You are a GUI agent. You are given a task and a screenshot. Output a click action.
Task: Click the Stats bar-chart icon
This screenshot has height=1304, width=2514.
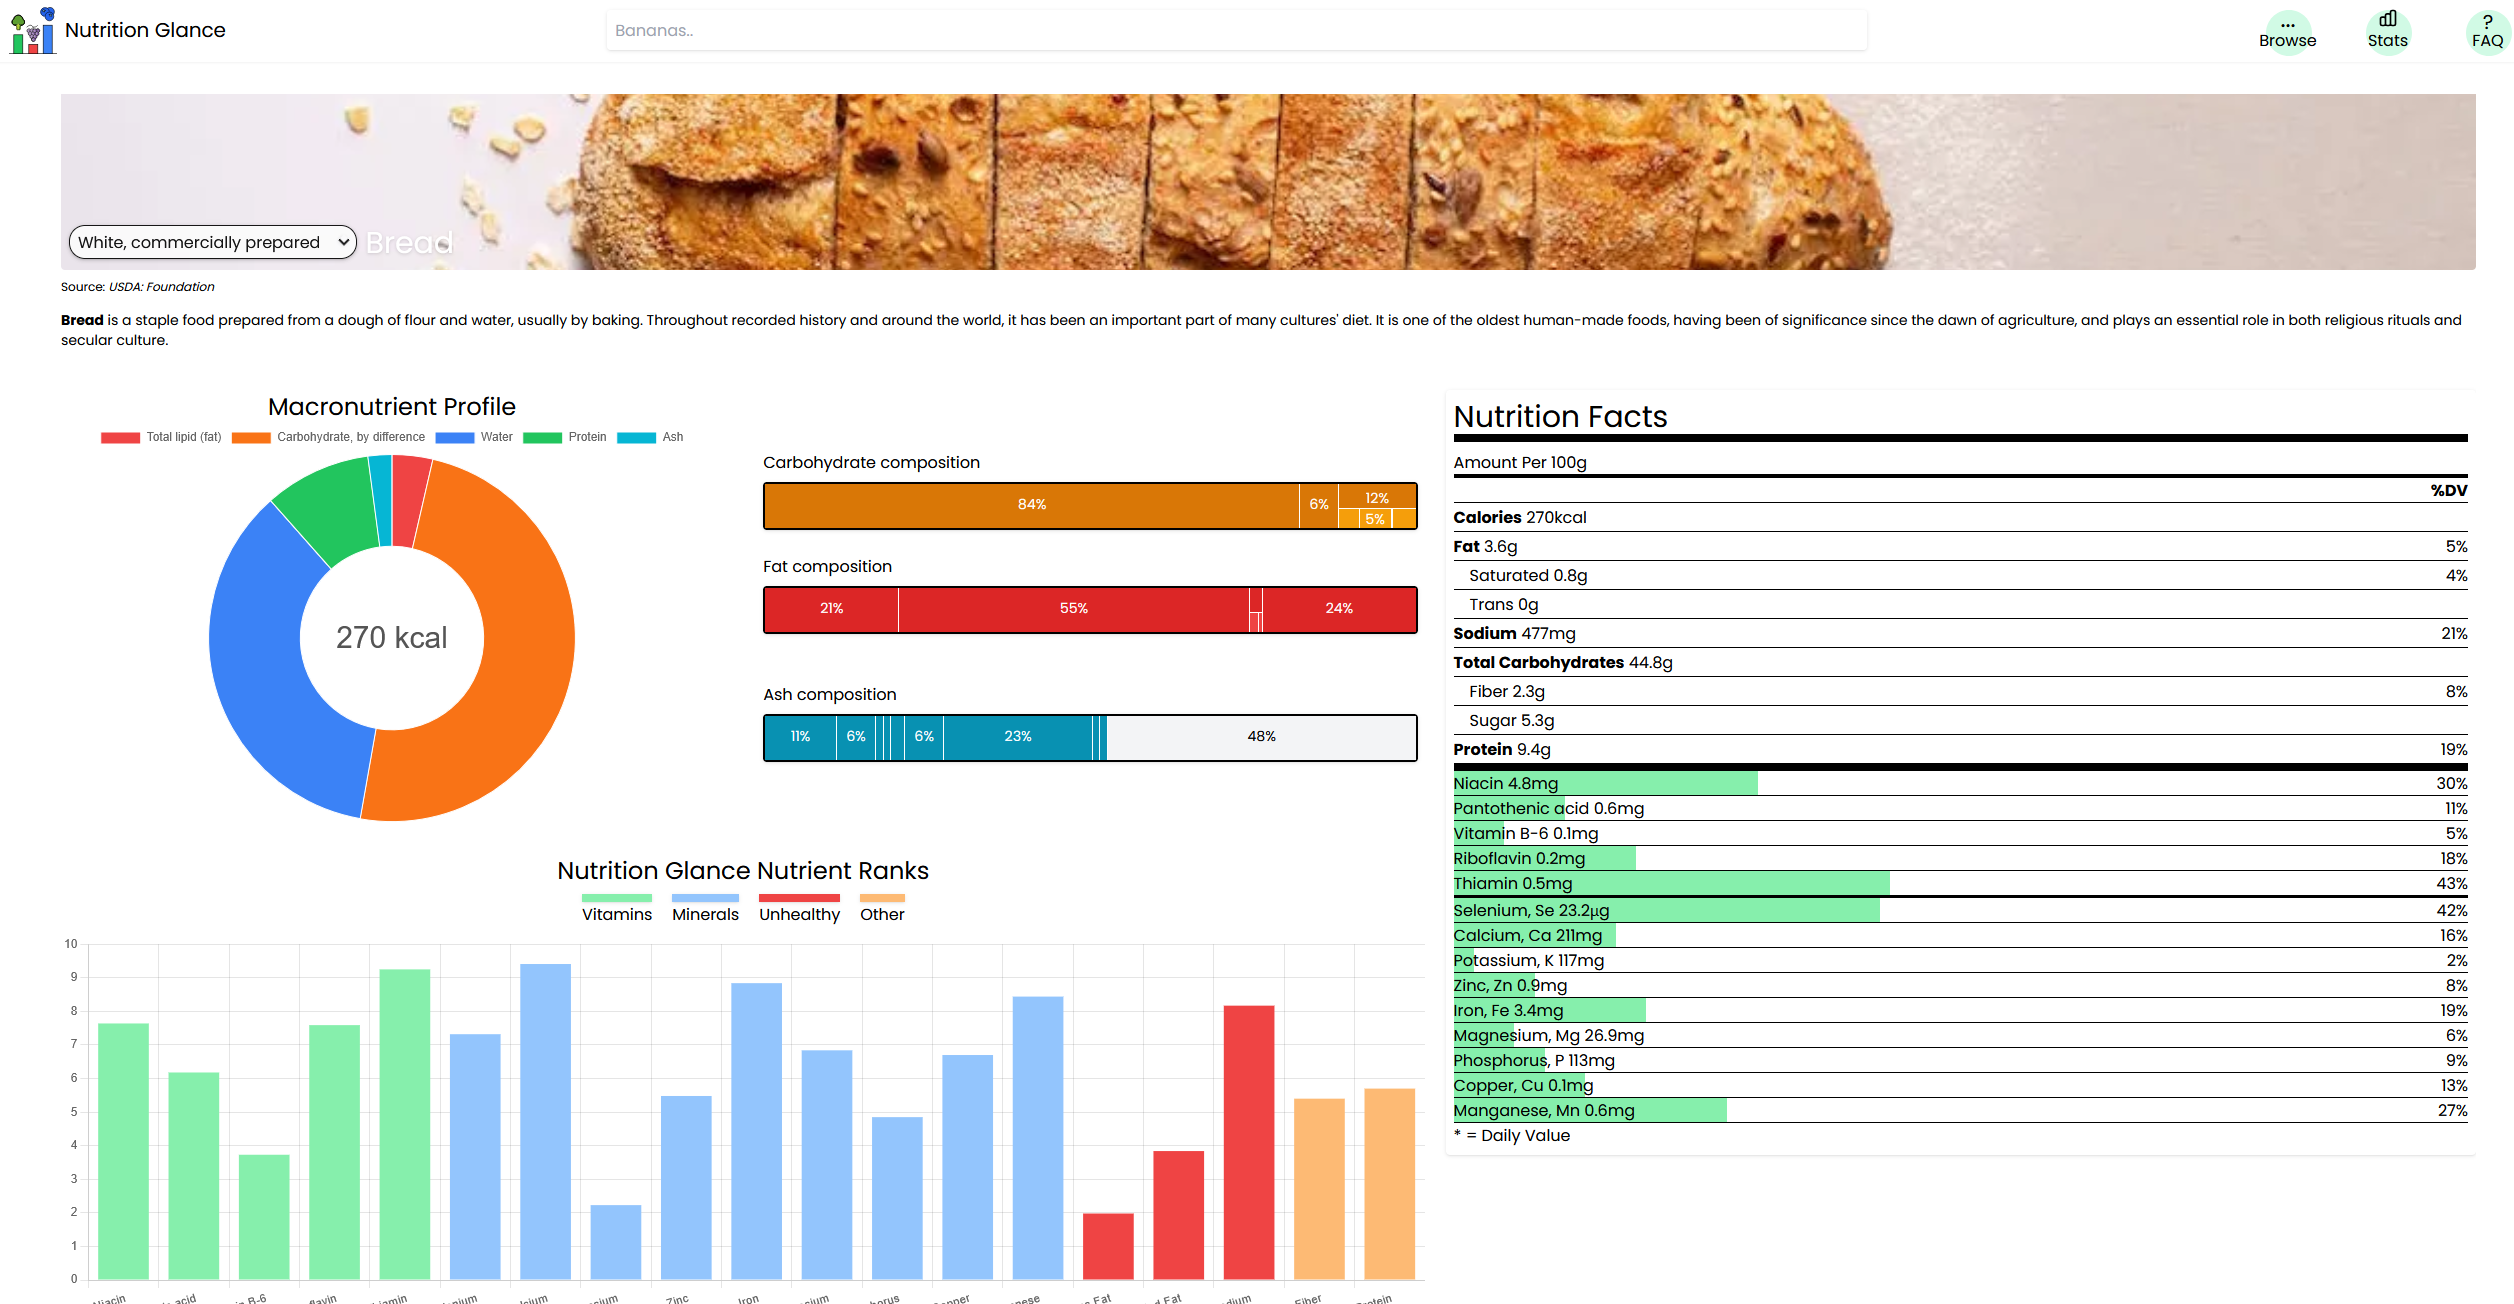(2388, 18)
